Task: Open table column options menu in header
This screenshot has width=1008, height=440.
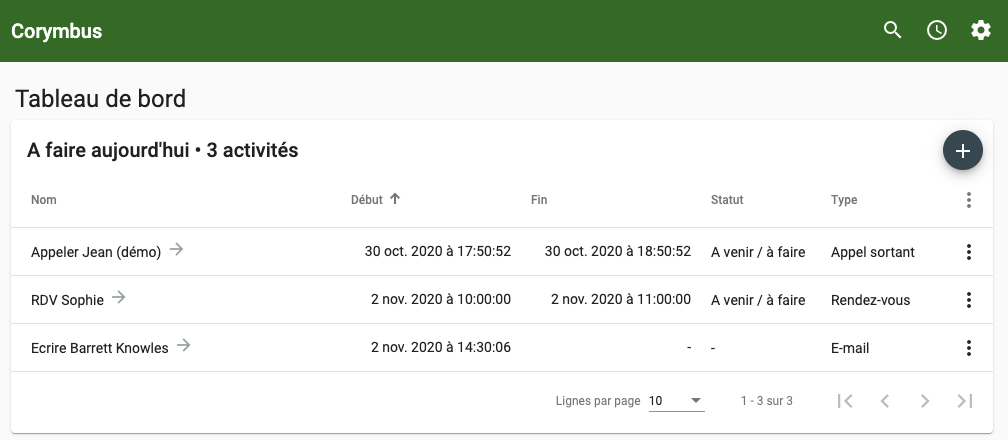Action: pos(968,200)
